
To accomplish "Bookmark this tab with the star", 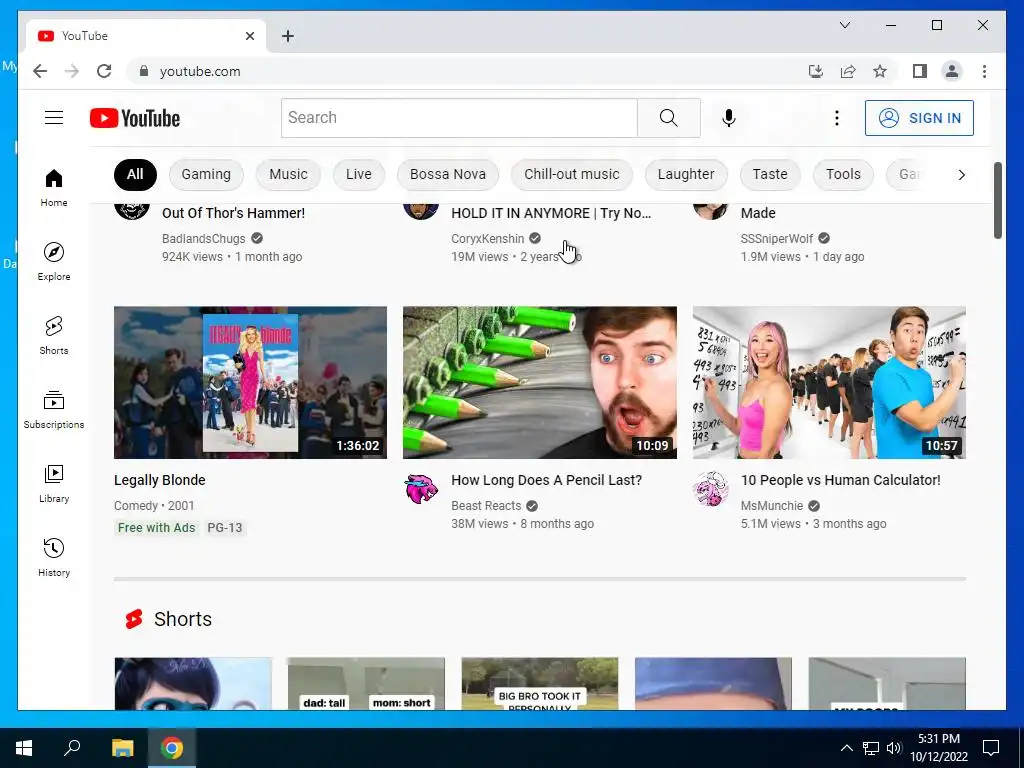I will point(880,71).
